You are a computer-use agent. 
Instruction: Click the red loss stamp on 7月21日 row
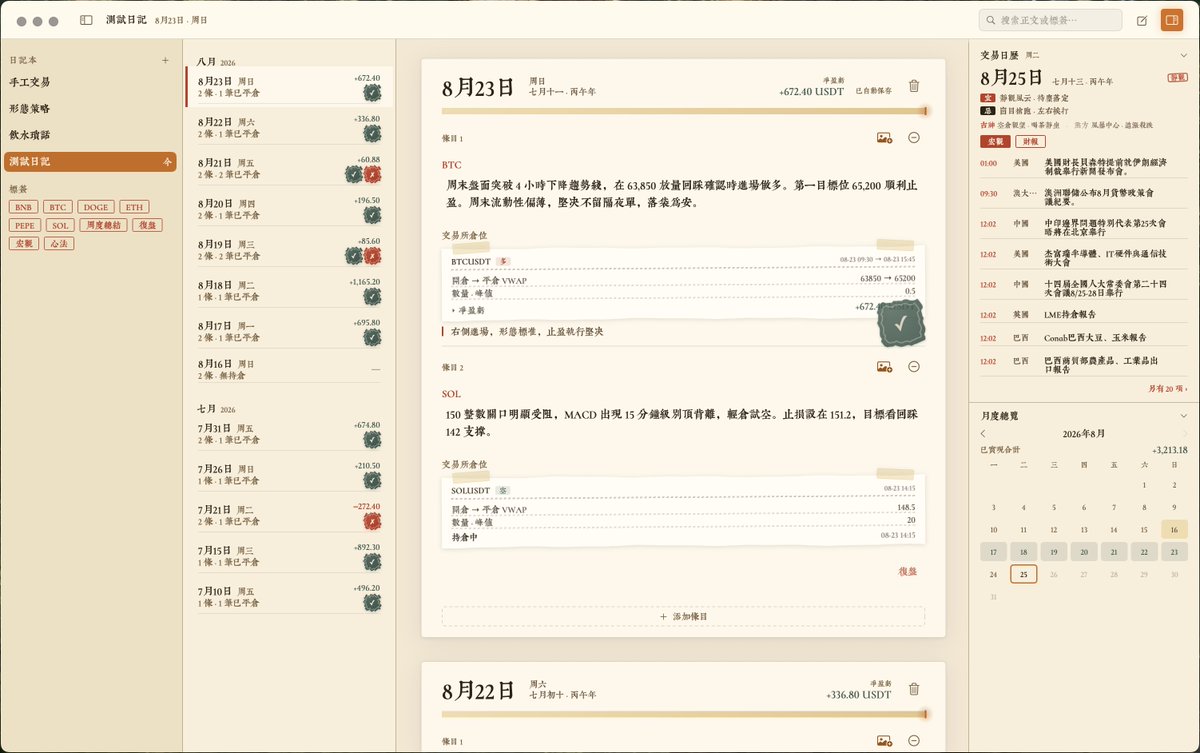point(372,521)
